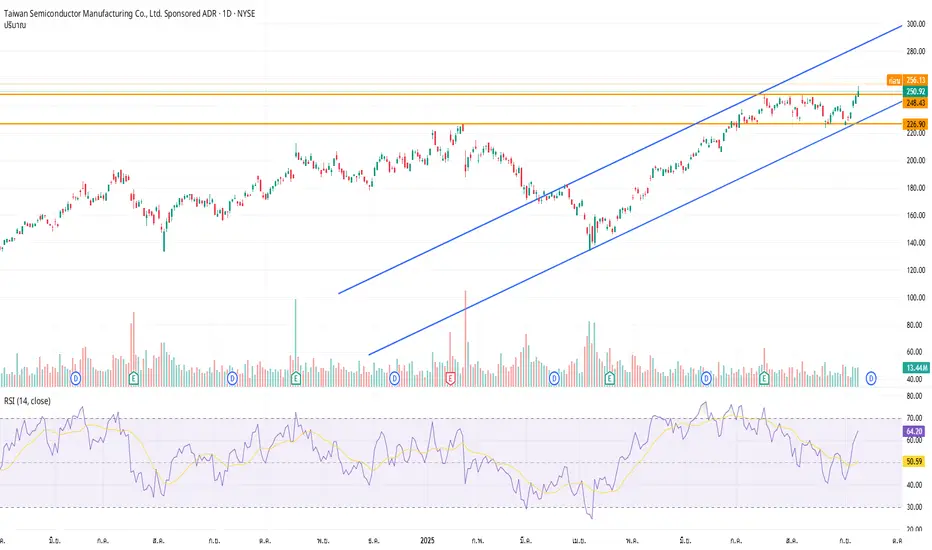Image resolution: width=932 pixels, height=550 pixels.
Task: Open the leftmost dividend D marker
Action: point(75,378)
